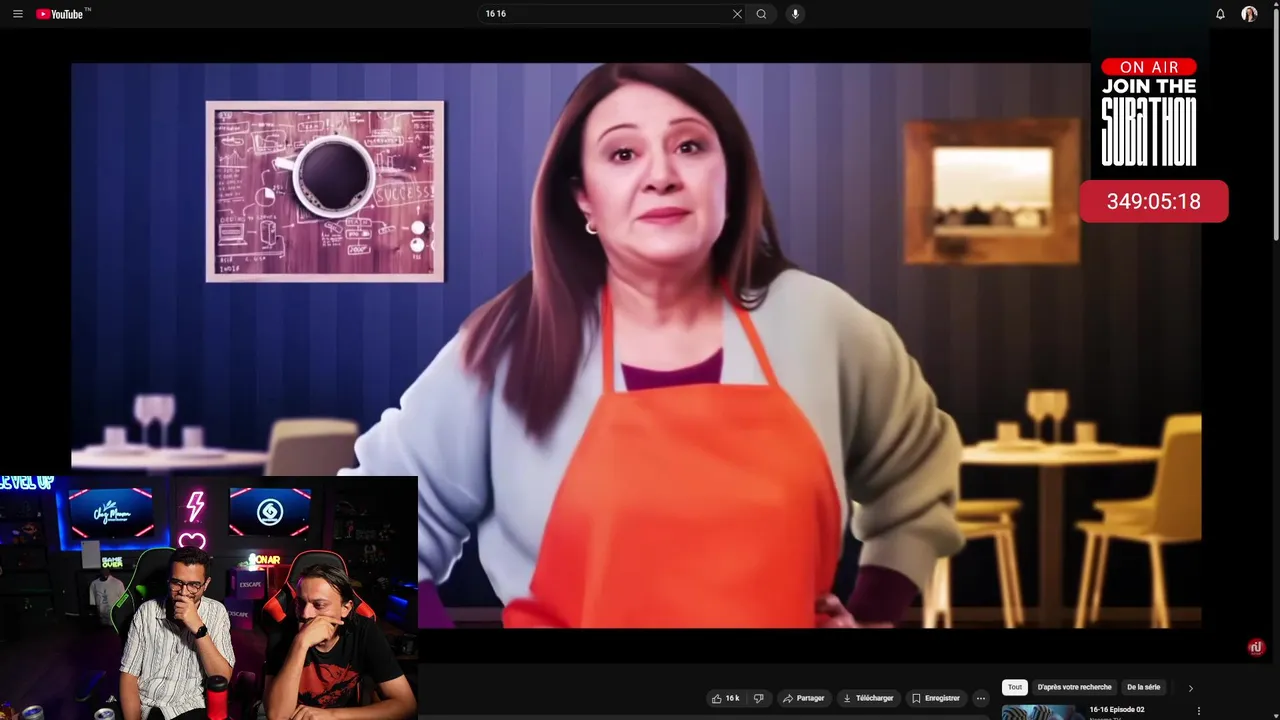The width and height of the screenshot is (1280, 720).
Task: Open more actions ellipsis menu
Action: (x=981, y=698)
